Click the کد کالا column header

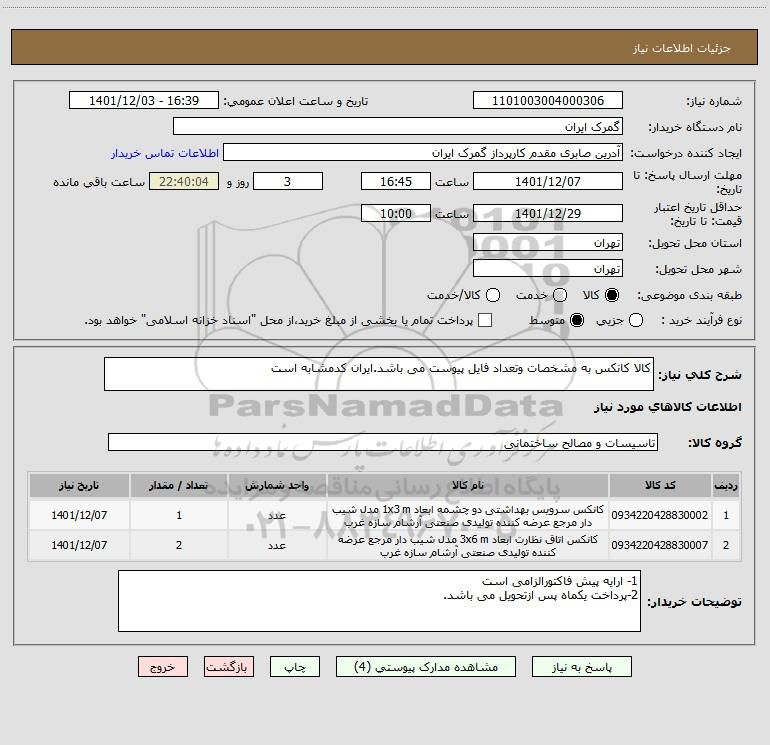[660, 485]
